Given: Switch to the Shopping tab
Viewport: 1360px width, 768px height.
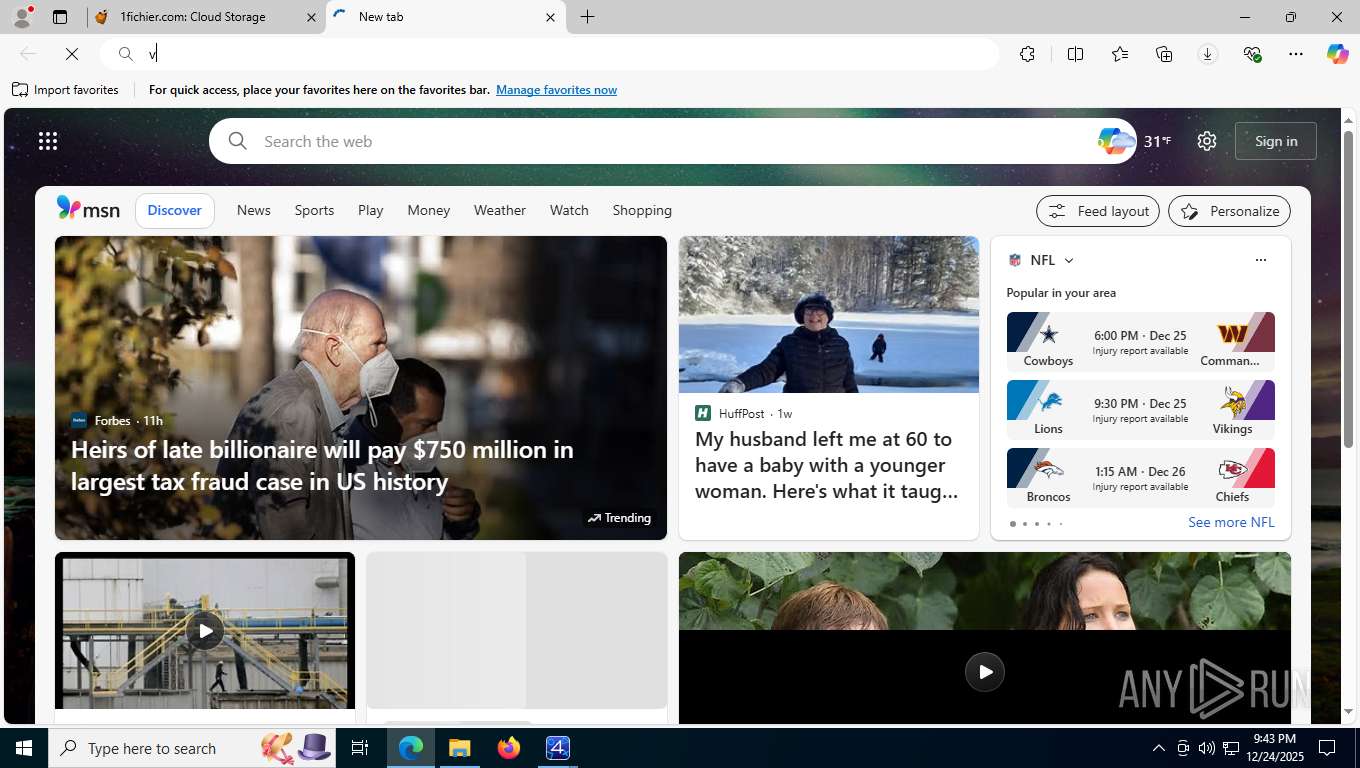Looking at the screenshot, I should click(642, 210).
